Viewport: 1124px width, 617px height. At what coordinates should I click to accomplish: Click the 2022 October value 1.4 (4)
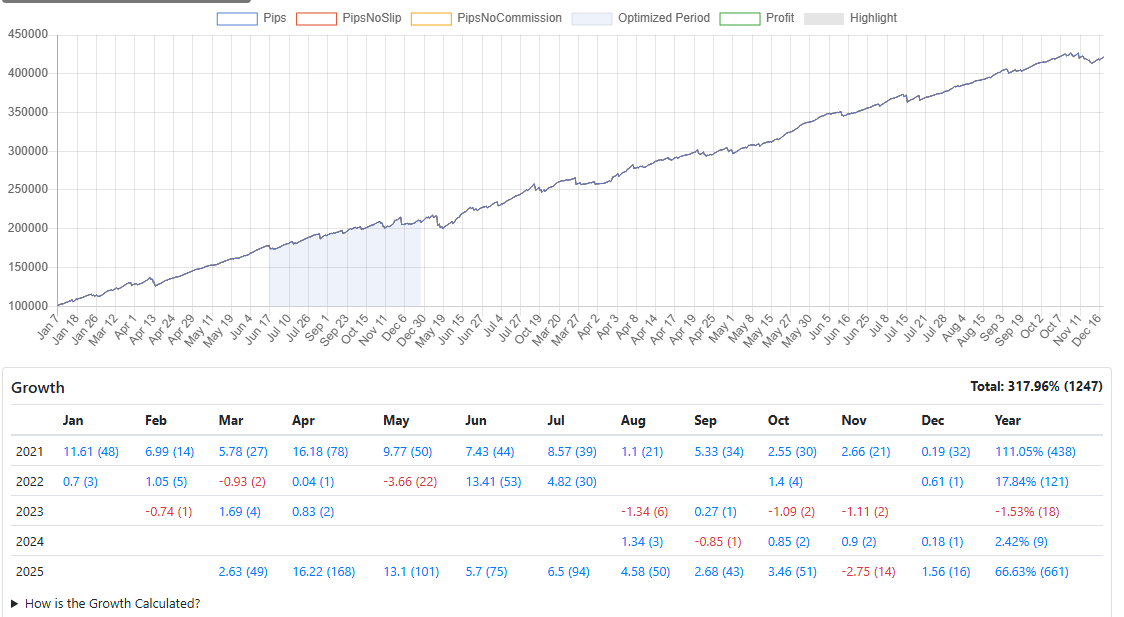click(785, 482)
